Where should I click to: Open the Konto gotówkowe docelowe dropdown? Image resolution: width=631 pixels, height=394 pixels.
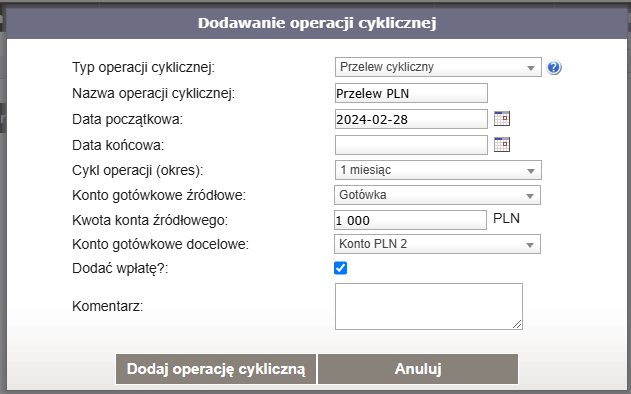point(437,244)
